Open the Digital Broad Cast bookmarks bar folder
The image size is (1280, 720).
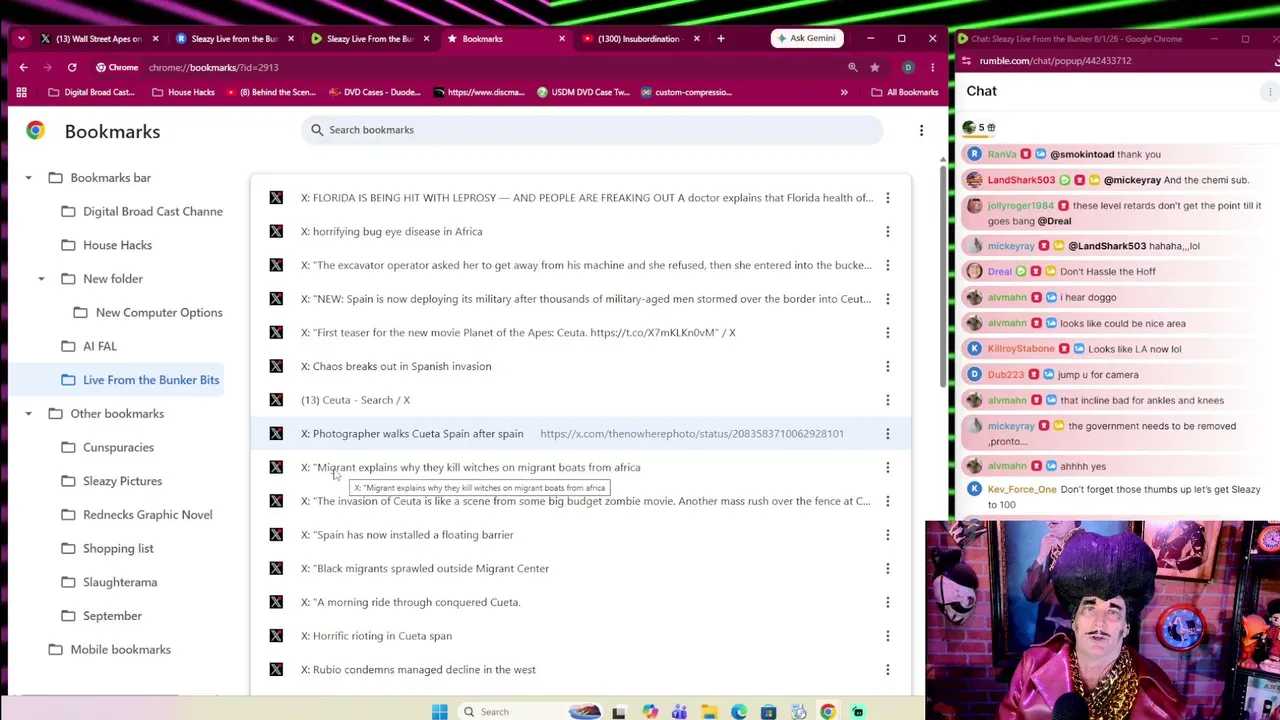91,92
